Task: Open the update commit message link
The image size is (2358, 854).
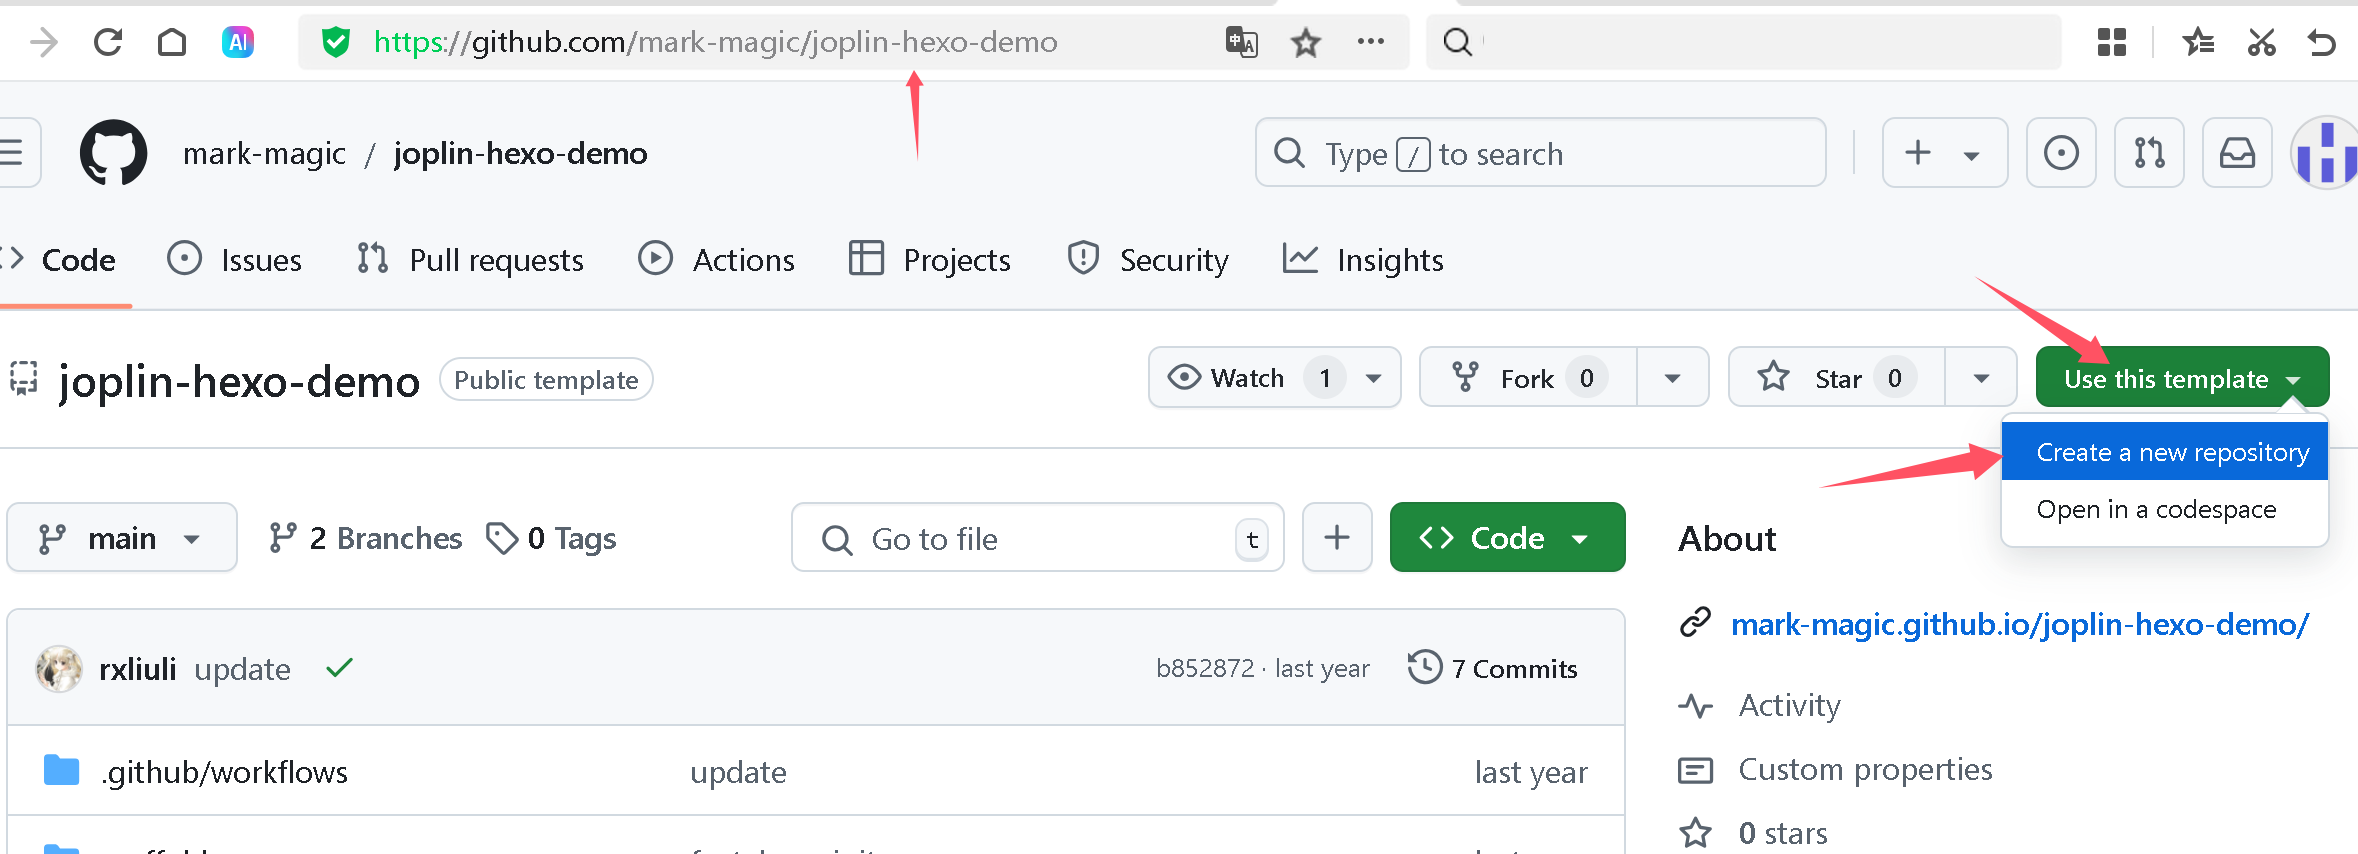Action: (x=243, y=669)
